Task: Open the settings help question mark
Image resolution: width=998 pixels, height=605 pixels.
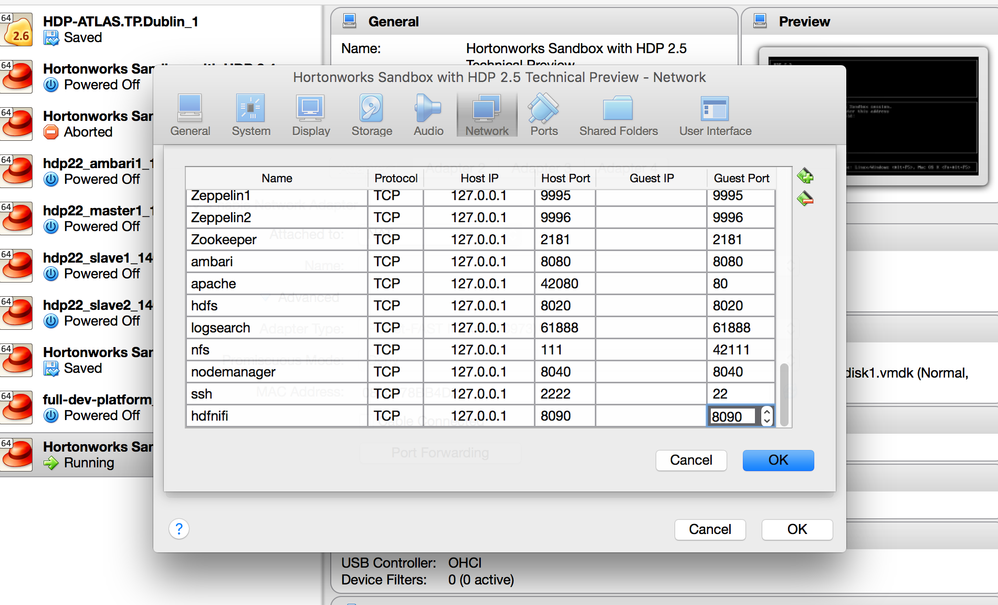Action: [179, 529]
